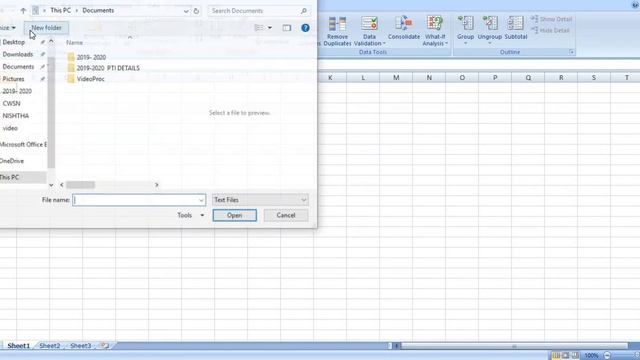The image size is (640, 360).
Task: Click the refresh icon beside the address bar
Action: pos(196,11)
